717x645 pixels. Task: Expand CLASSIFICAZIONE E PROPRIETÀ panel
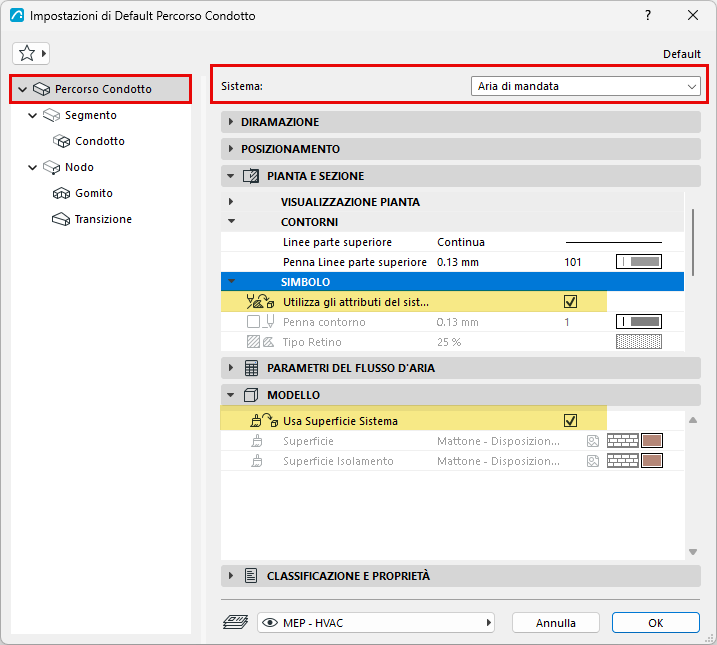click(231, 576)
